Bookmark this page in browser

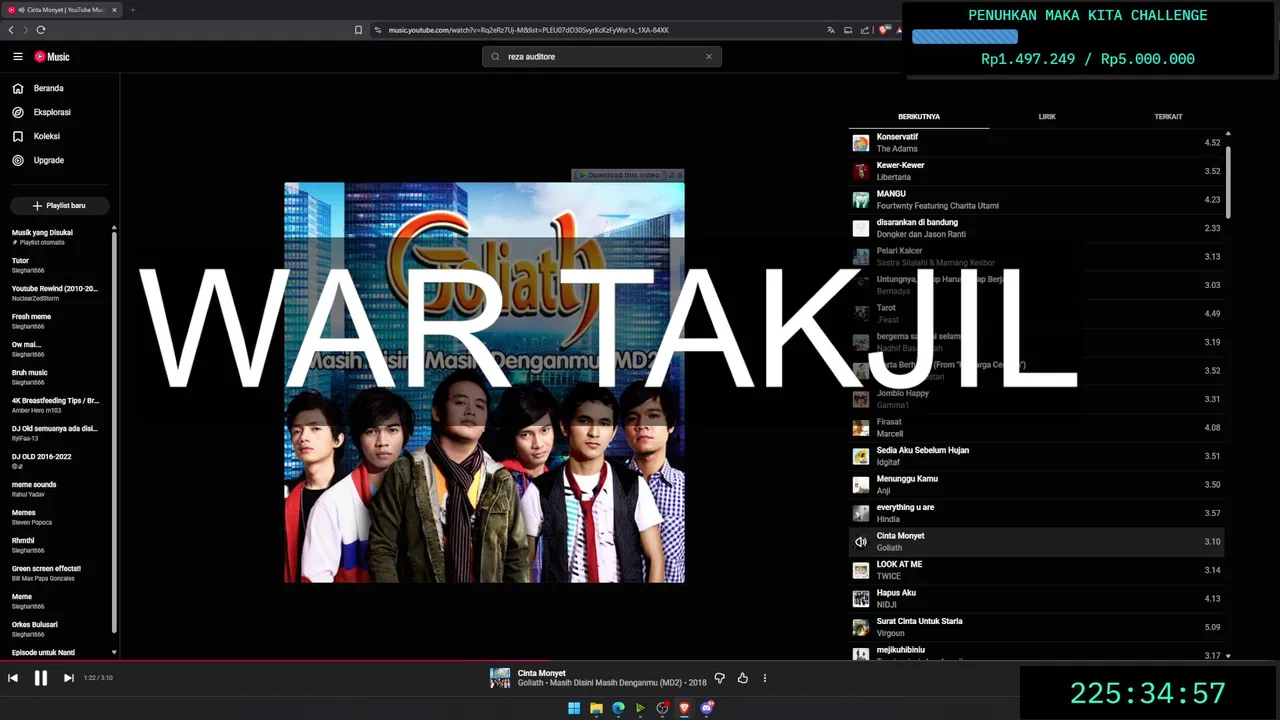click(358, 30)
